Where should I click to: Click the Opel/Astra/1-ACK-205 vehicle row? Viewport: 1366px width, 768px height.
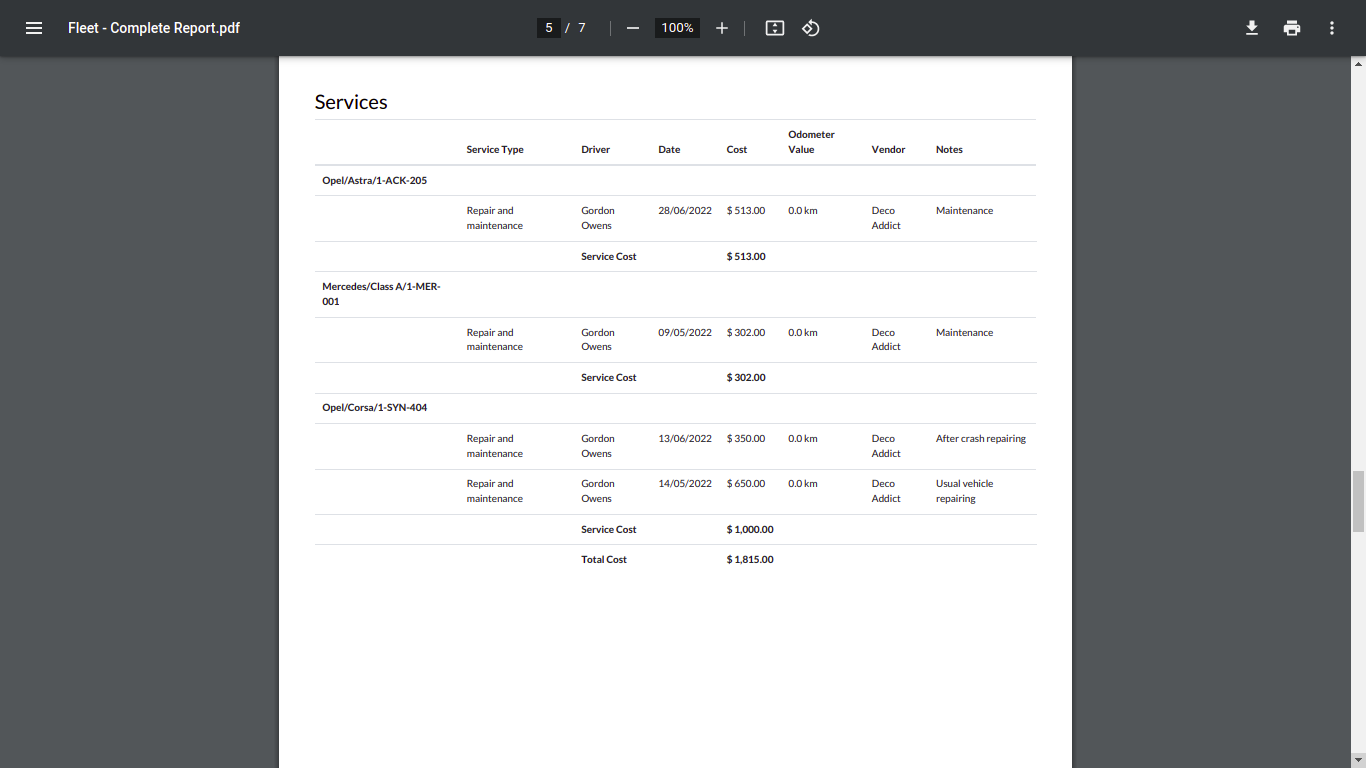coord(675,181)
